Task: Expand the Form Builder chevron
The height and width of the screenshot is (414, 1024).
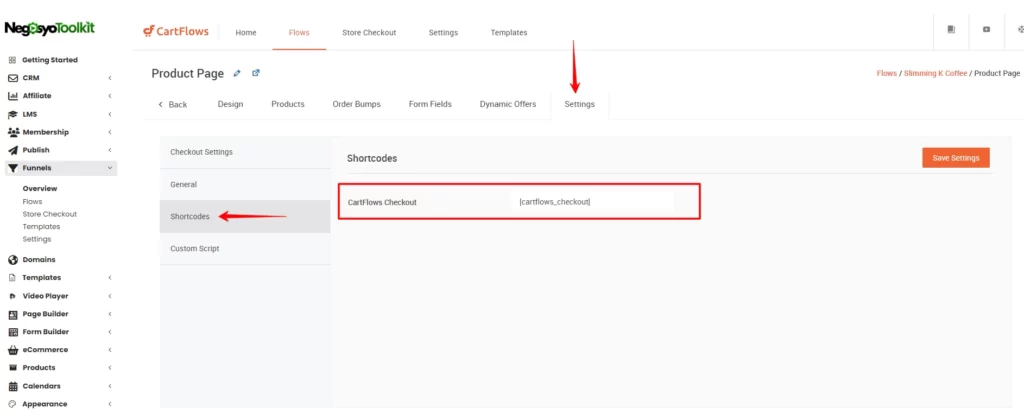Action: pyautogui.click(x=110, y=332)
